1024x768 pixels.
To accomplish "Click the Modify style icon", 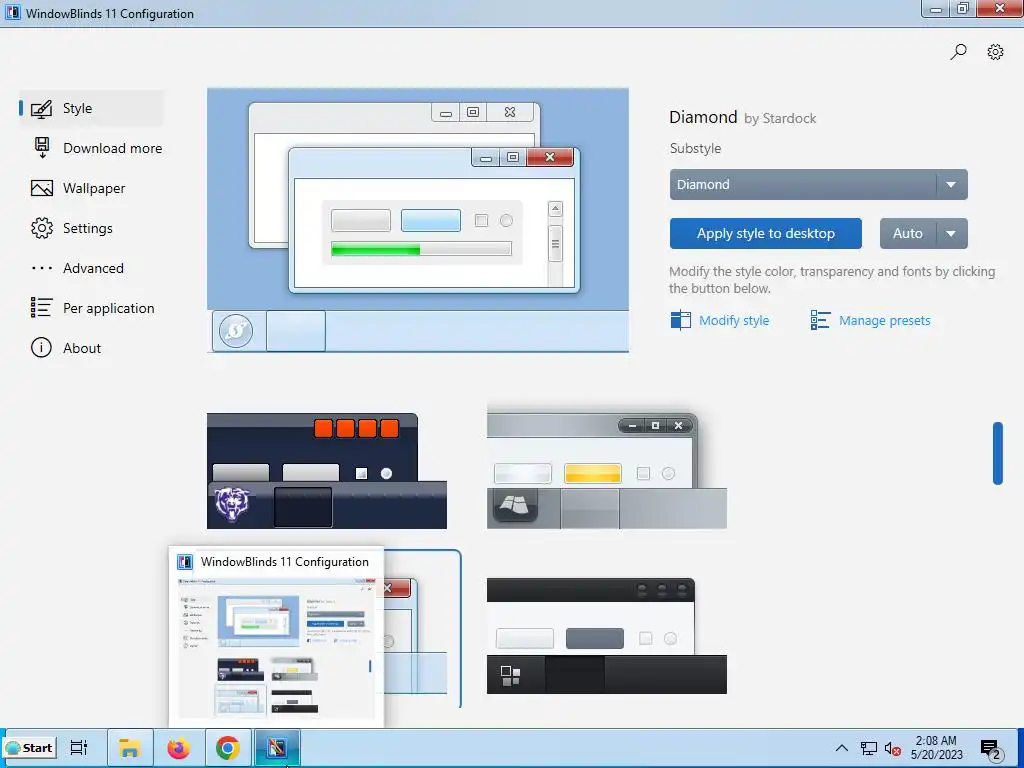I will [680, 320].
